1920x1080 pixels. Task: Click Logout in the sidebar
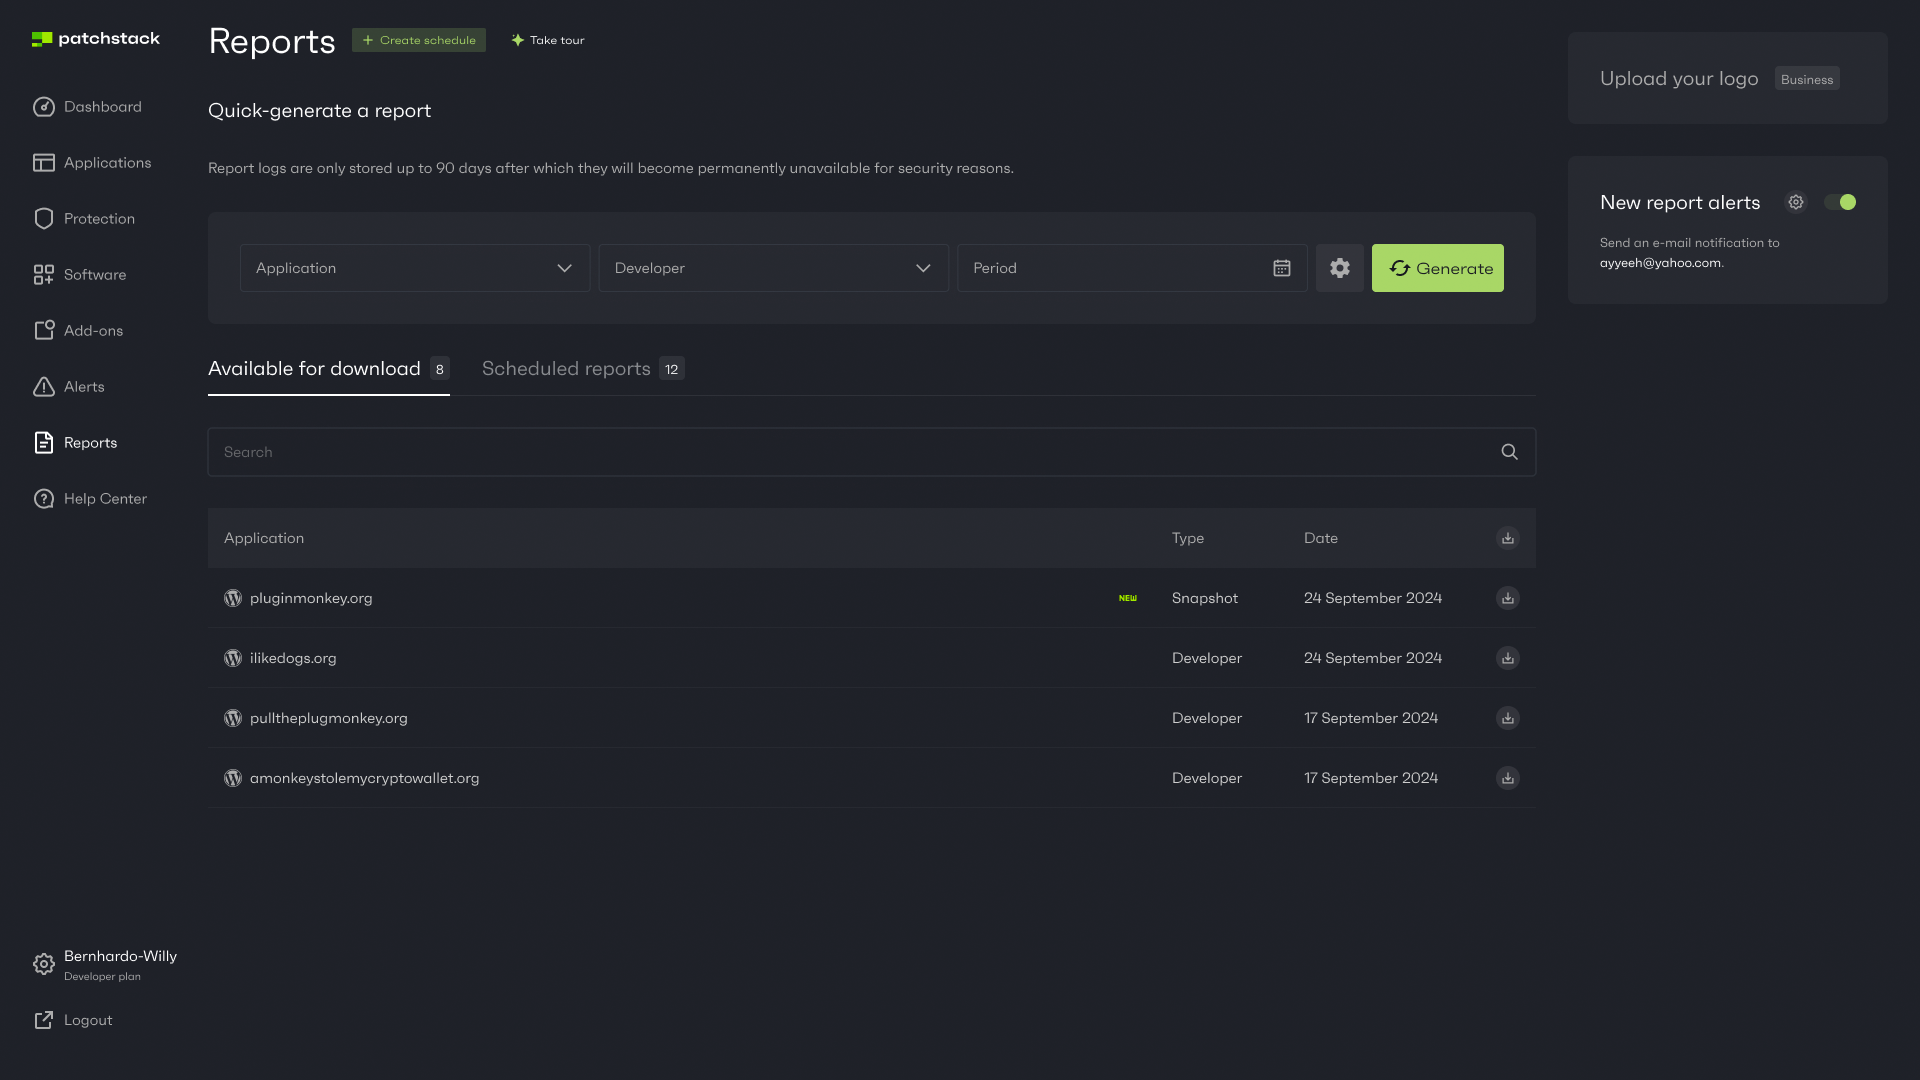tap(88, 1020)
